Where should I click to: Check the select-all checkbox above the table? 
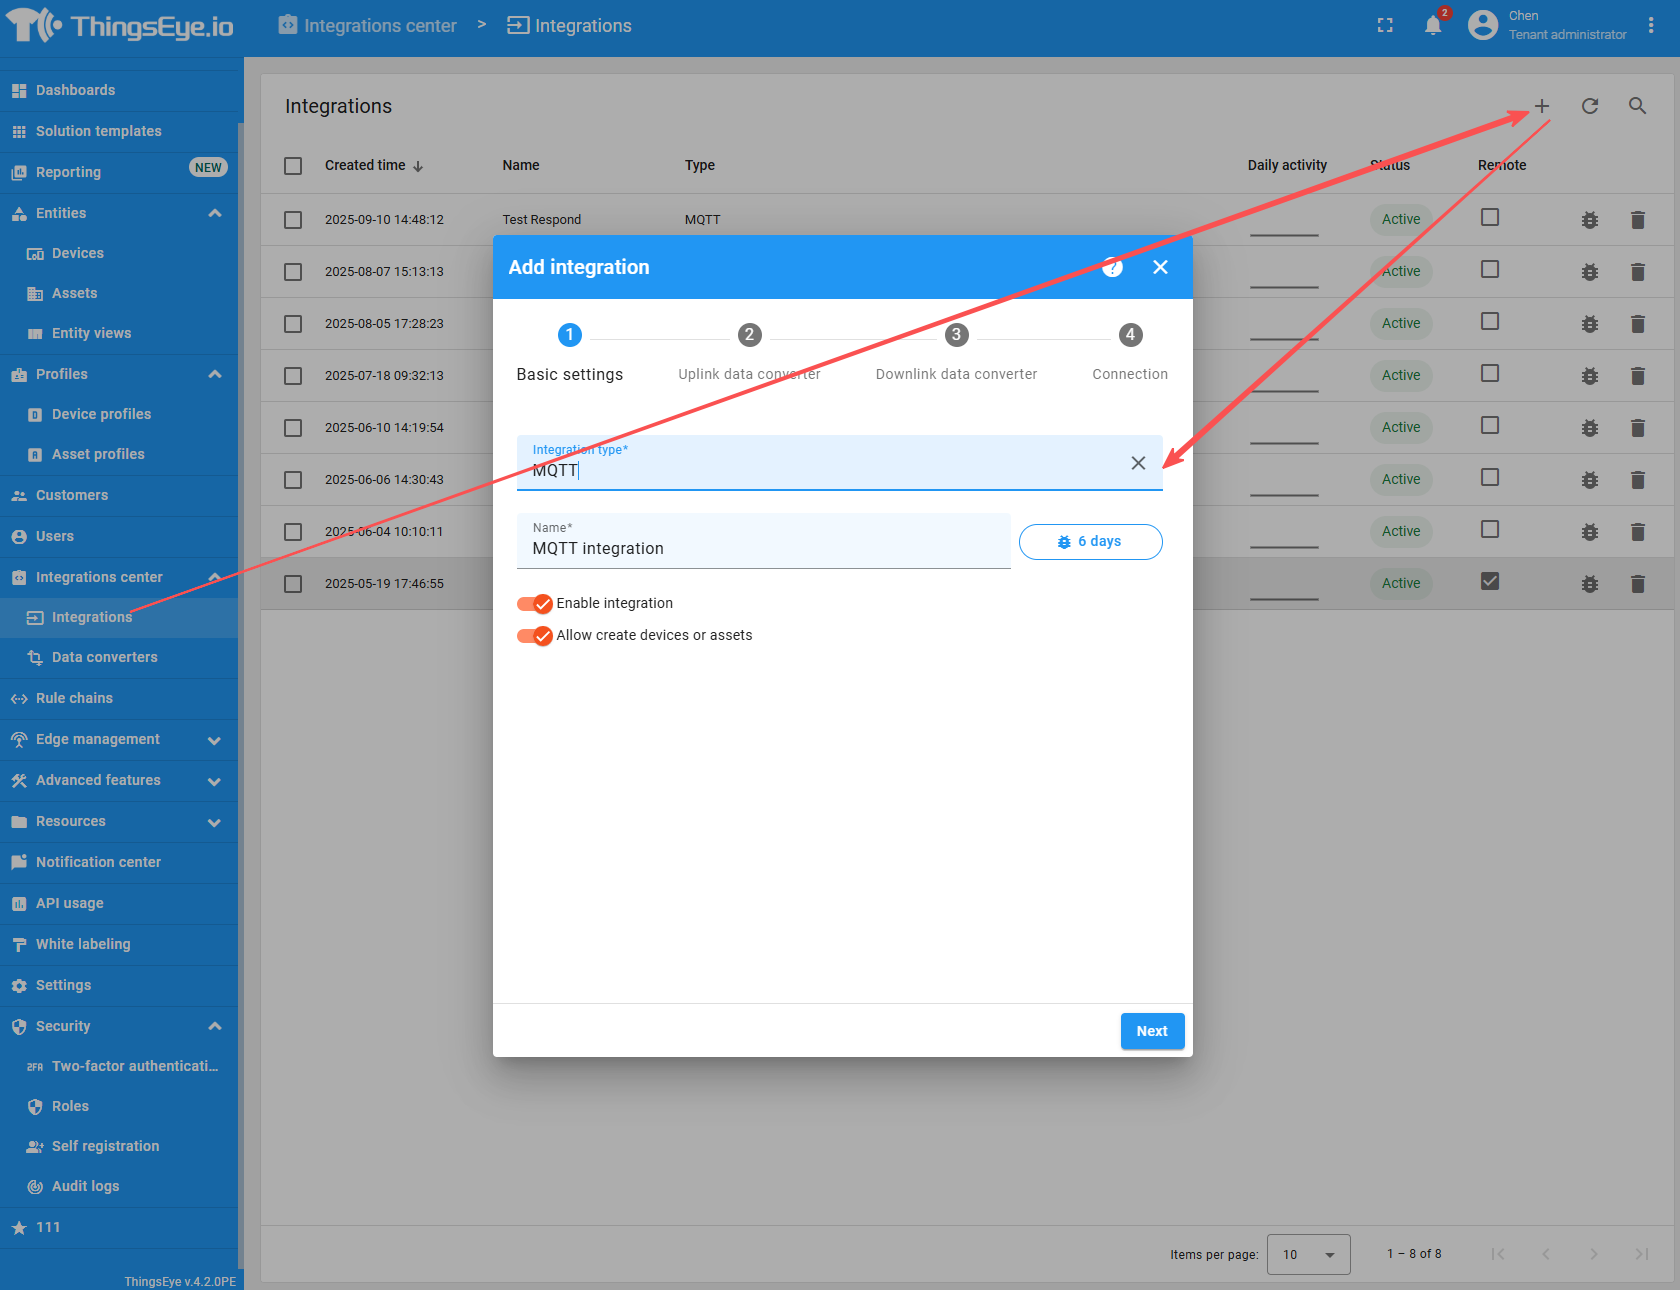point(292,165)
